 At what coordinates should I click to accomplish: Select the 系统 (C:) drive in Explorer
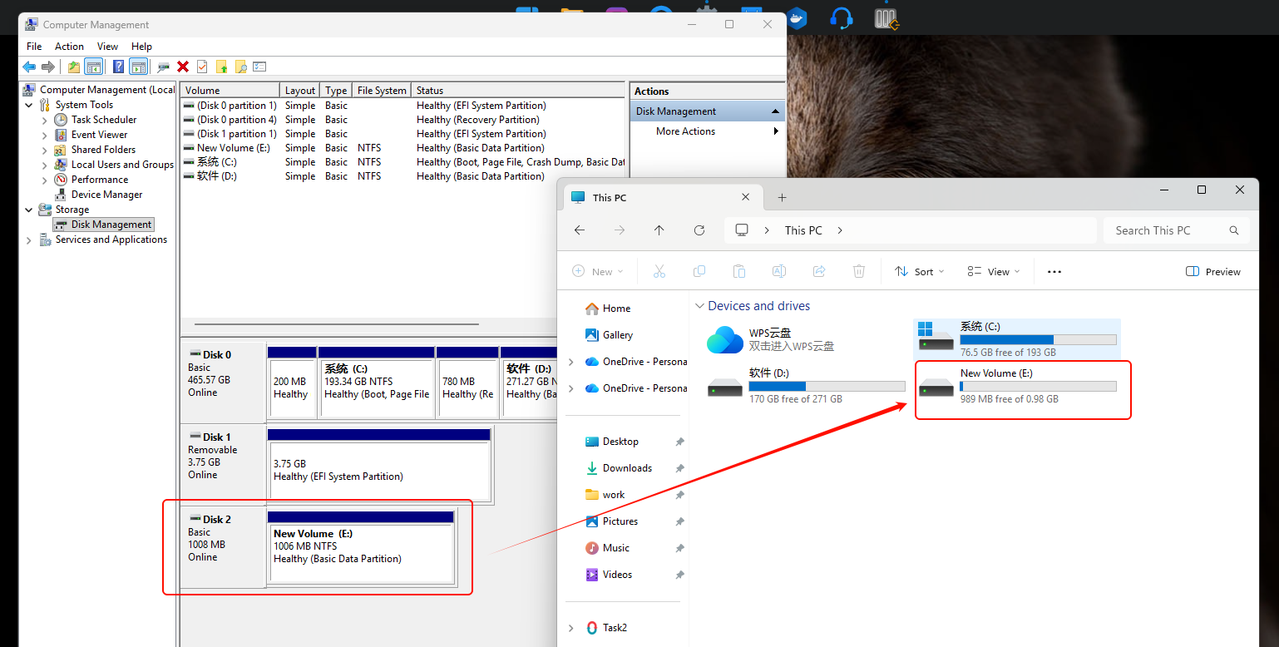coord(1017,340)
